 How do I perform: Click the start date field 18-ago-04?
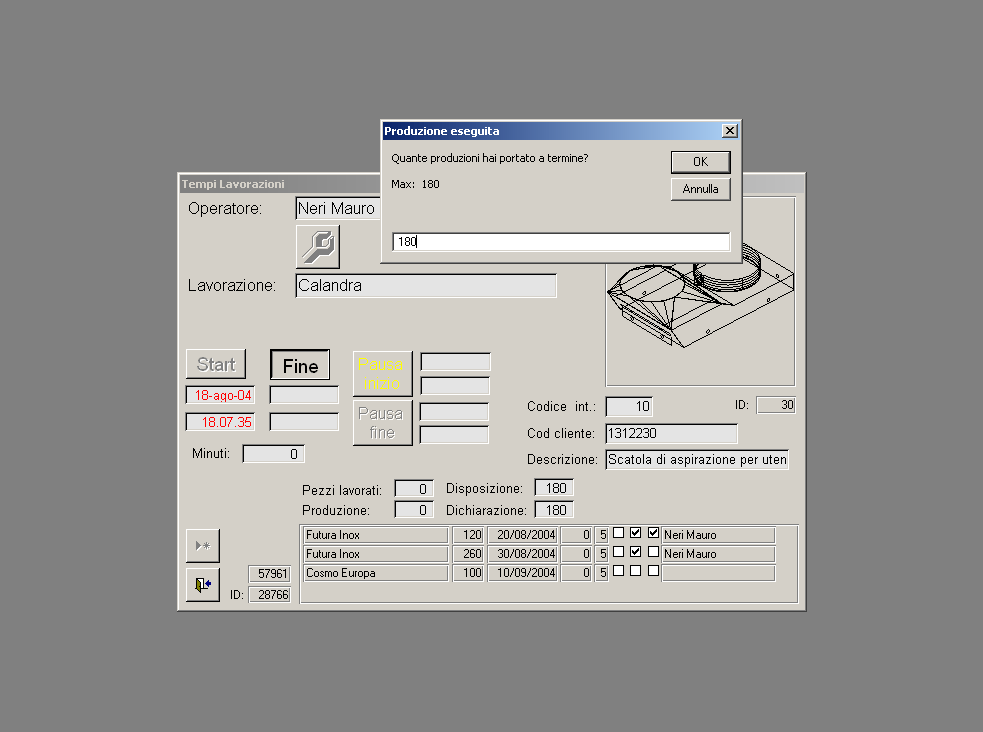pos(221,395)
